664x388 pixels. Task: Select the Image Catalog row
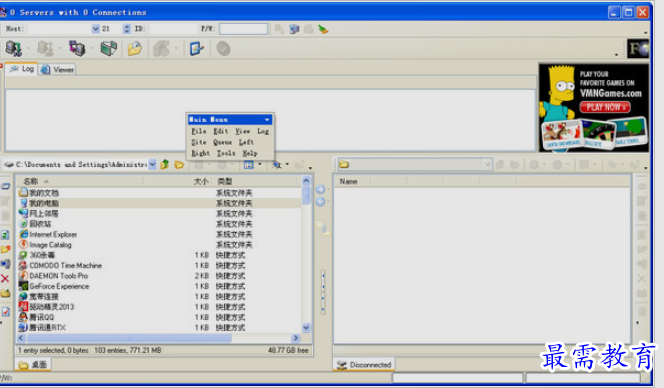[159, 245]
